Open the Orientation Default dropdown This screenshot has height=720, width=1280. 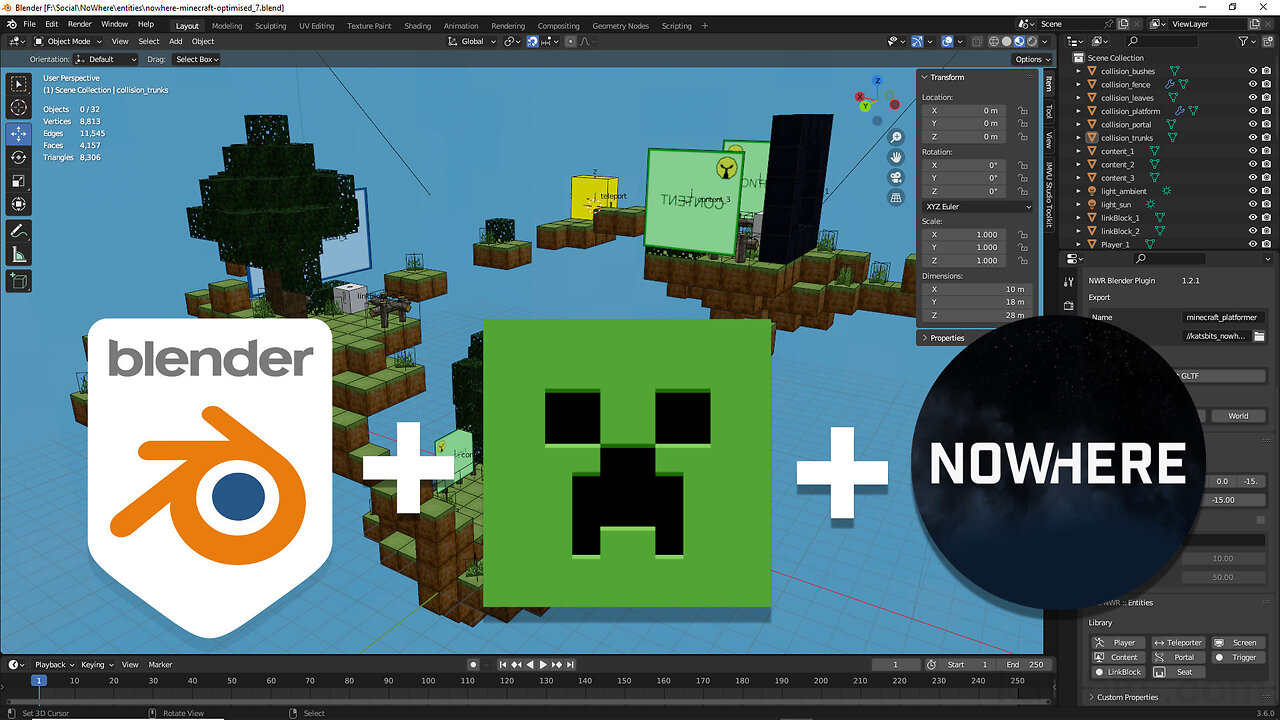click(x=107, y=59)
